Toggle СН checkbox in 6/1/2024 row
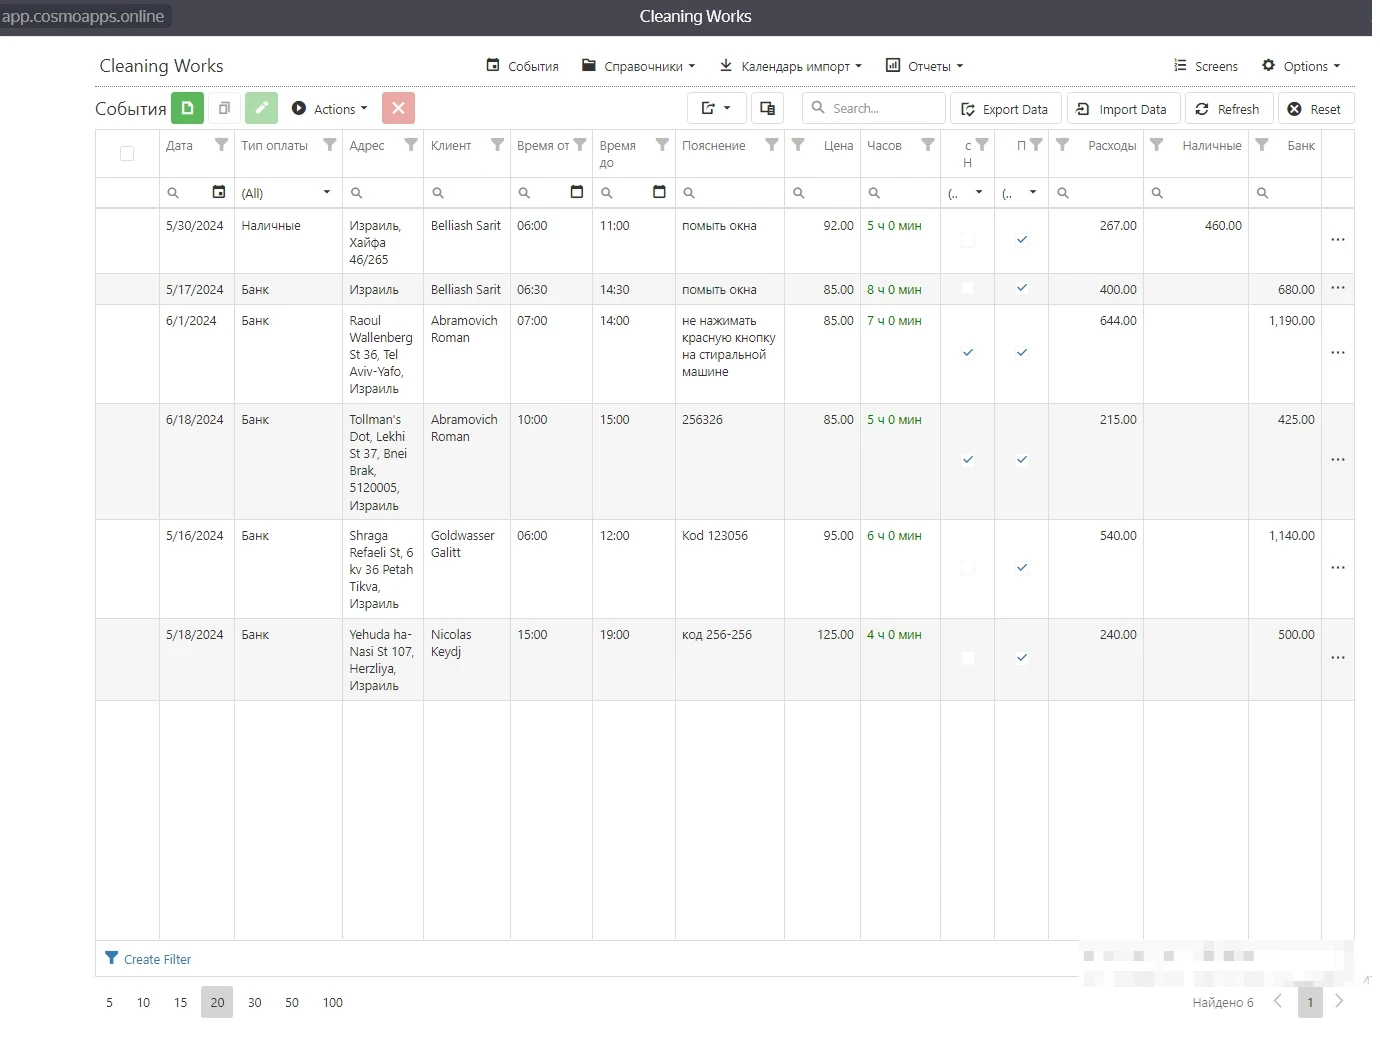The image size is (1380, 1040). click(x=967, y=353)
